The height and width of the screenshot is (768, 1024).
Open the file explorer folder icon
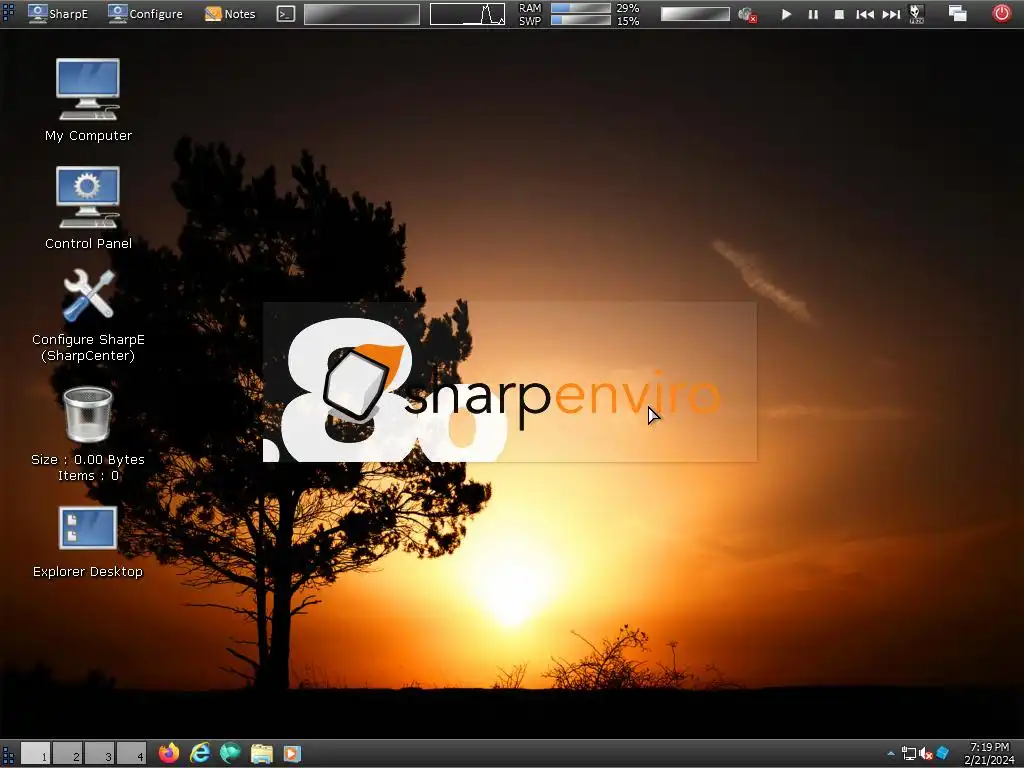[x=261, y=754]
